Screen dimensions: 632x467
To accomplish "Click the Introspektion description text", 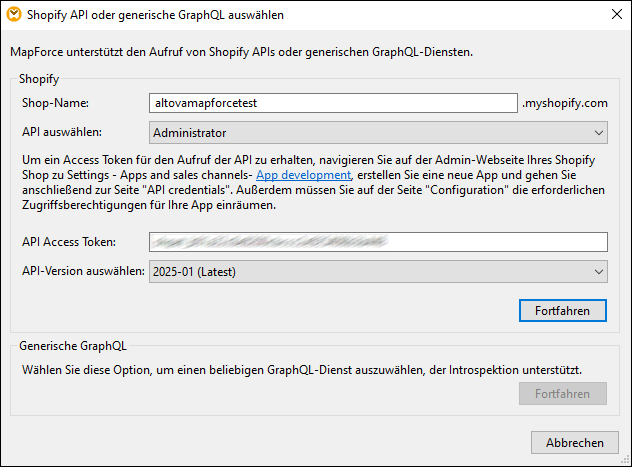I will point(302,369).
